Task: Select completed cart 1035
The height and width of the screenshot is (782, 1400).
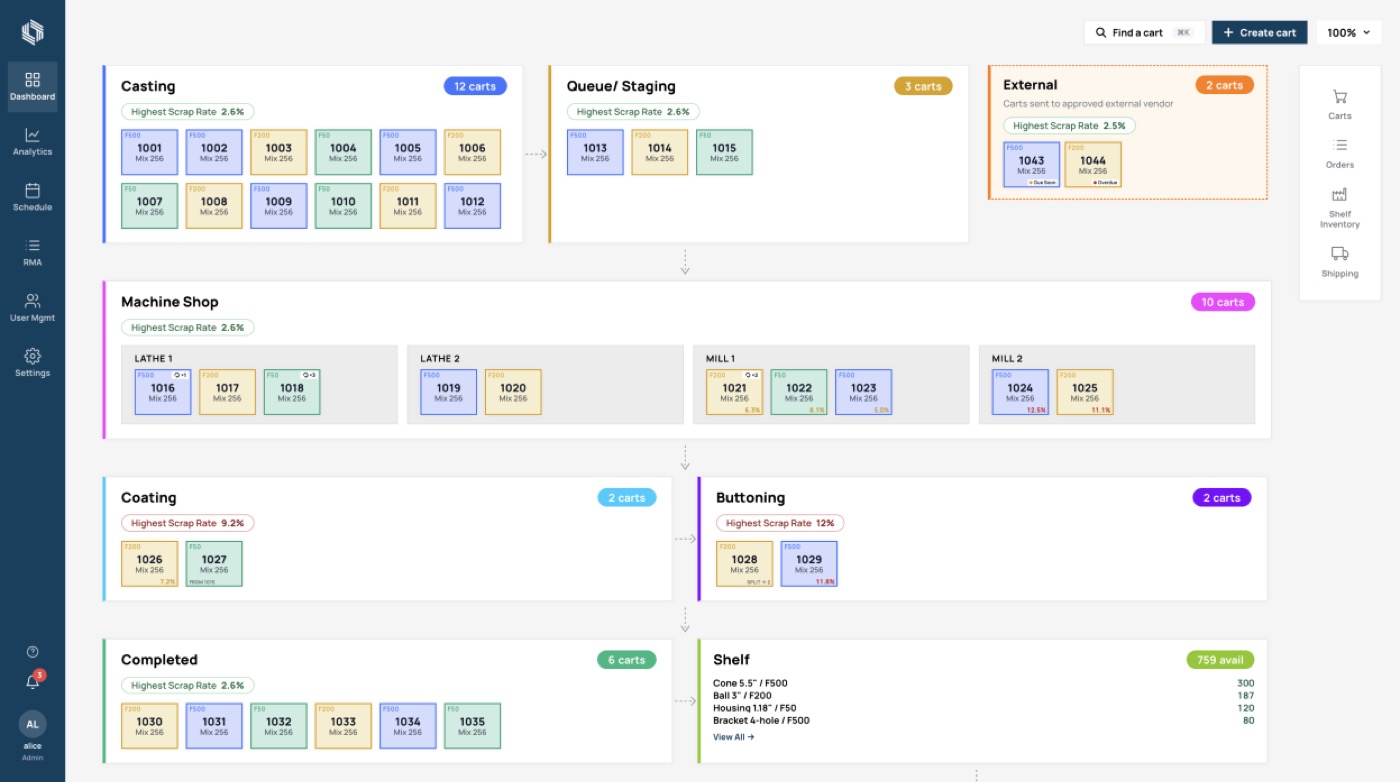Action: coord(472,726)
